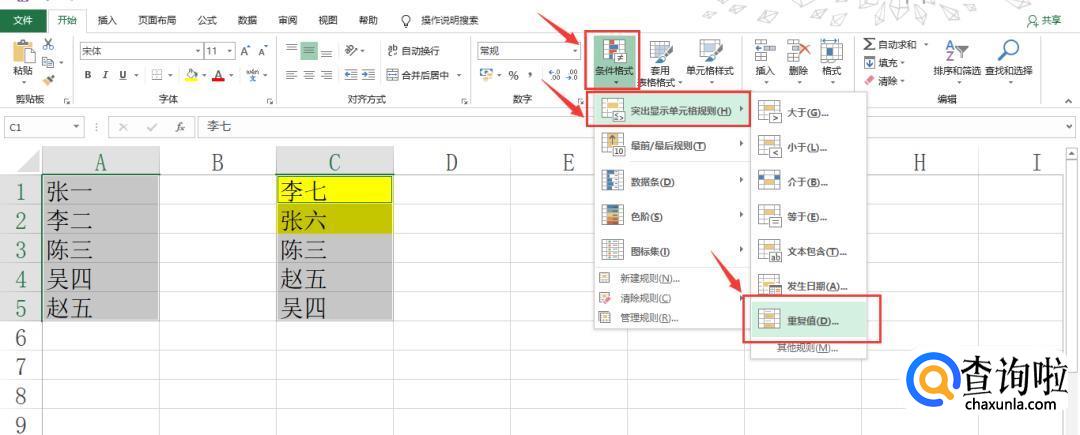Select cell A3 containing 陈三
The width and height of the screenshot is (1080, 435).
click(100, 249)
